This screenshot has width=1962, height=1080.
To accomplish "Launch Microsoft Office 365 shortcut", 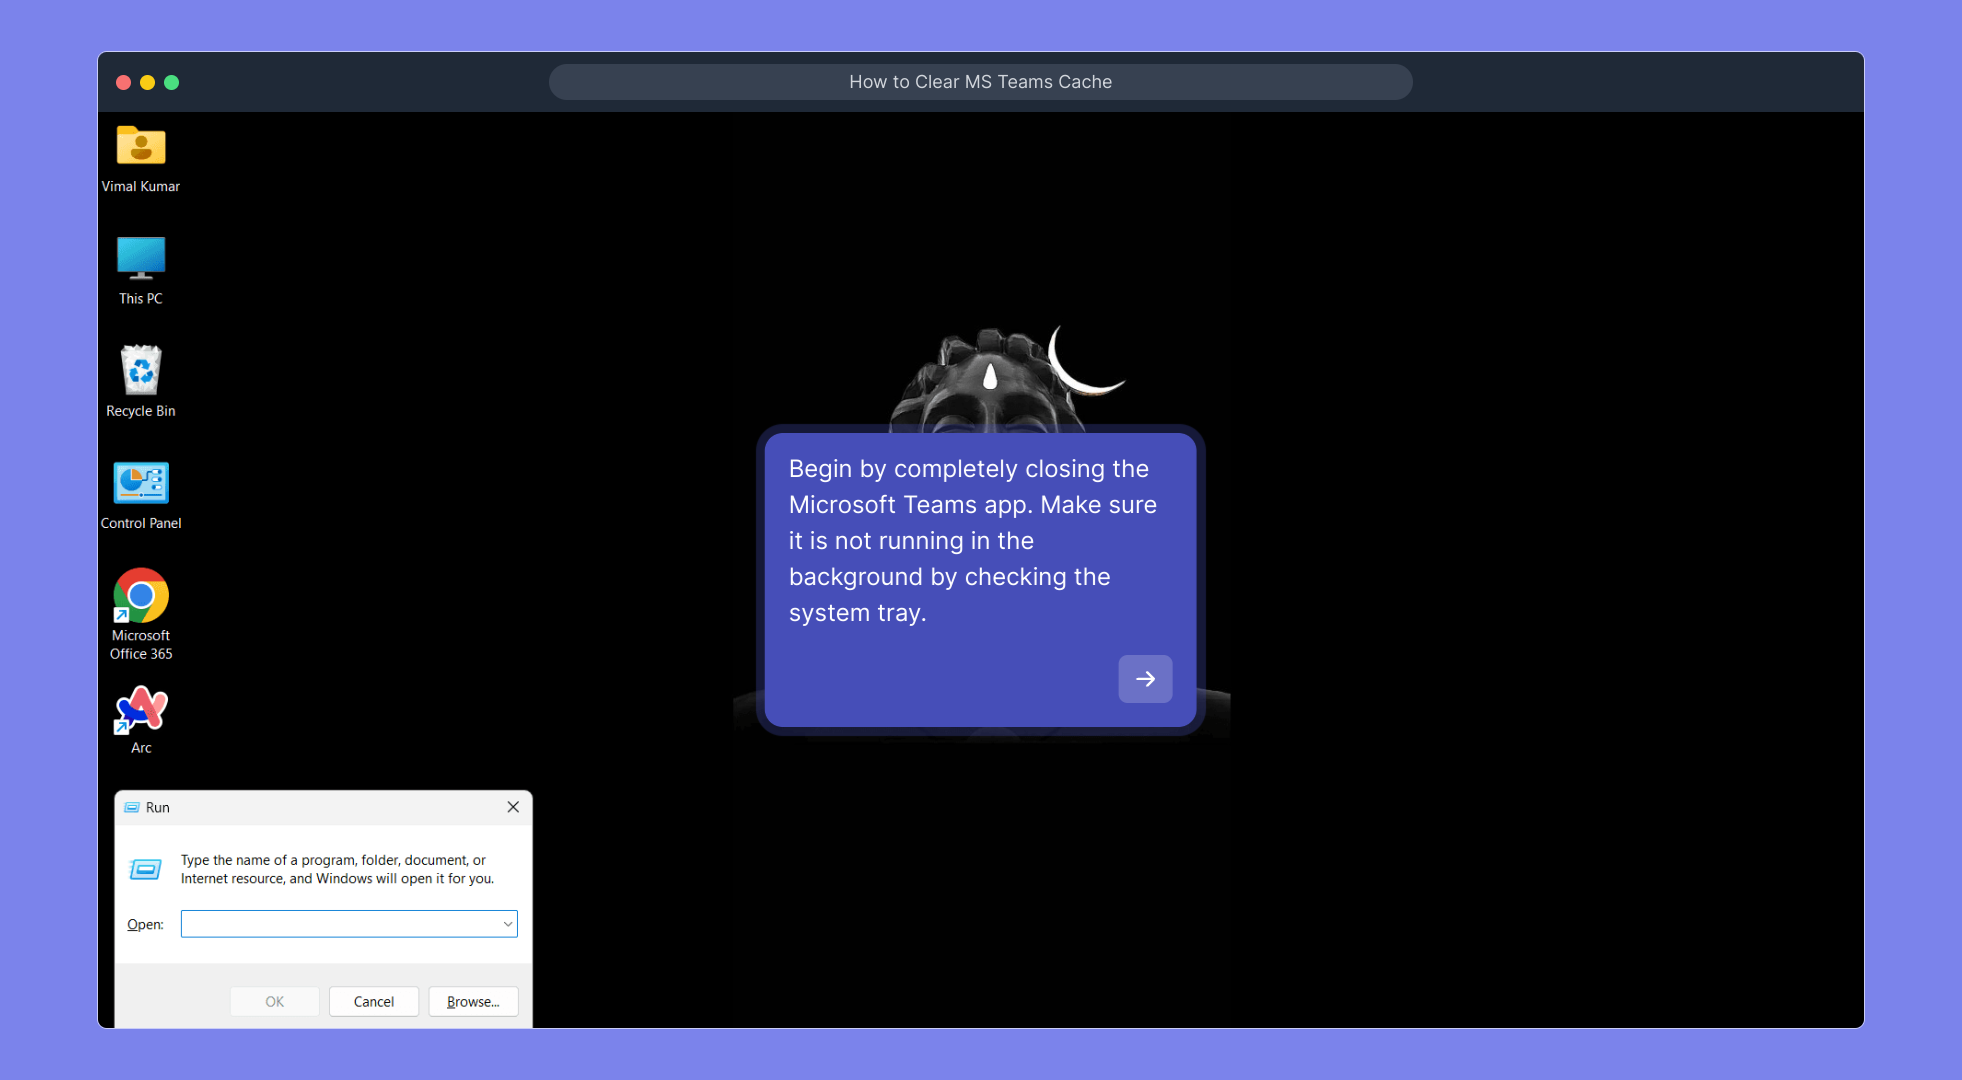I will pos(141,597).
